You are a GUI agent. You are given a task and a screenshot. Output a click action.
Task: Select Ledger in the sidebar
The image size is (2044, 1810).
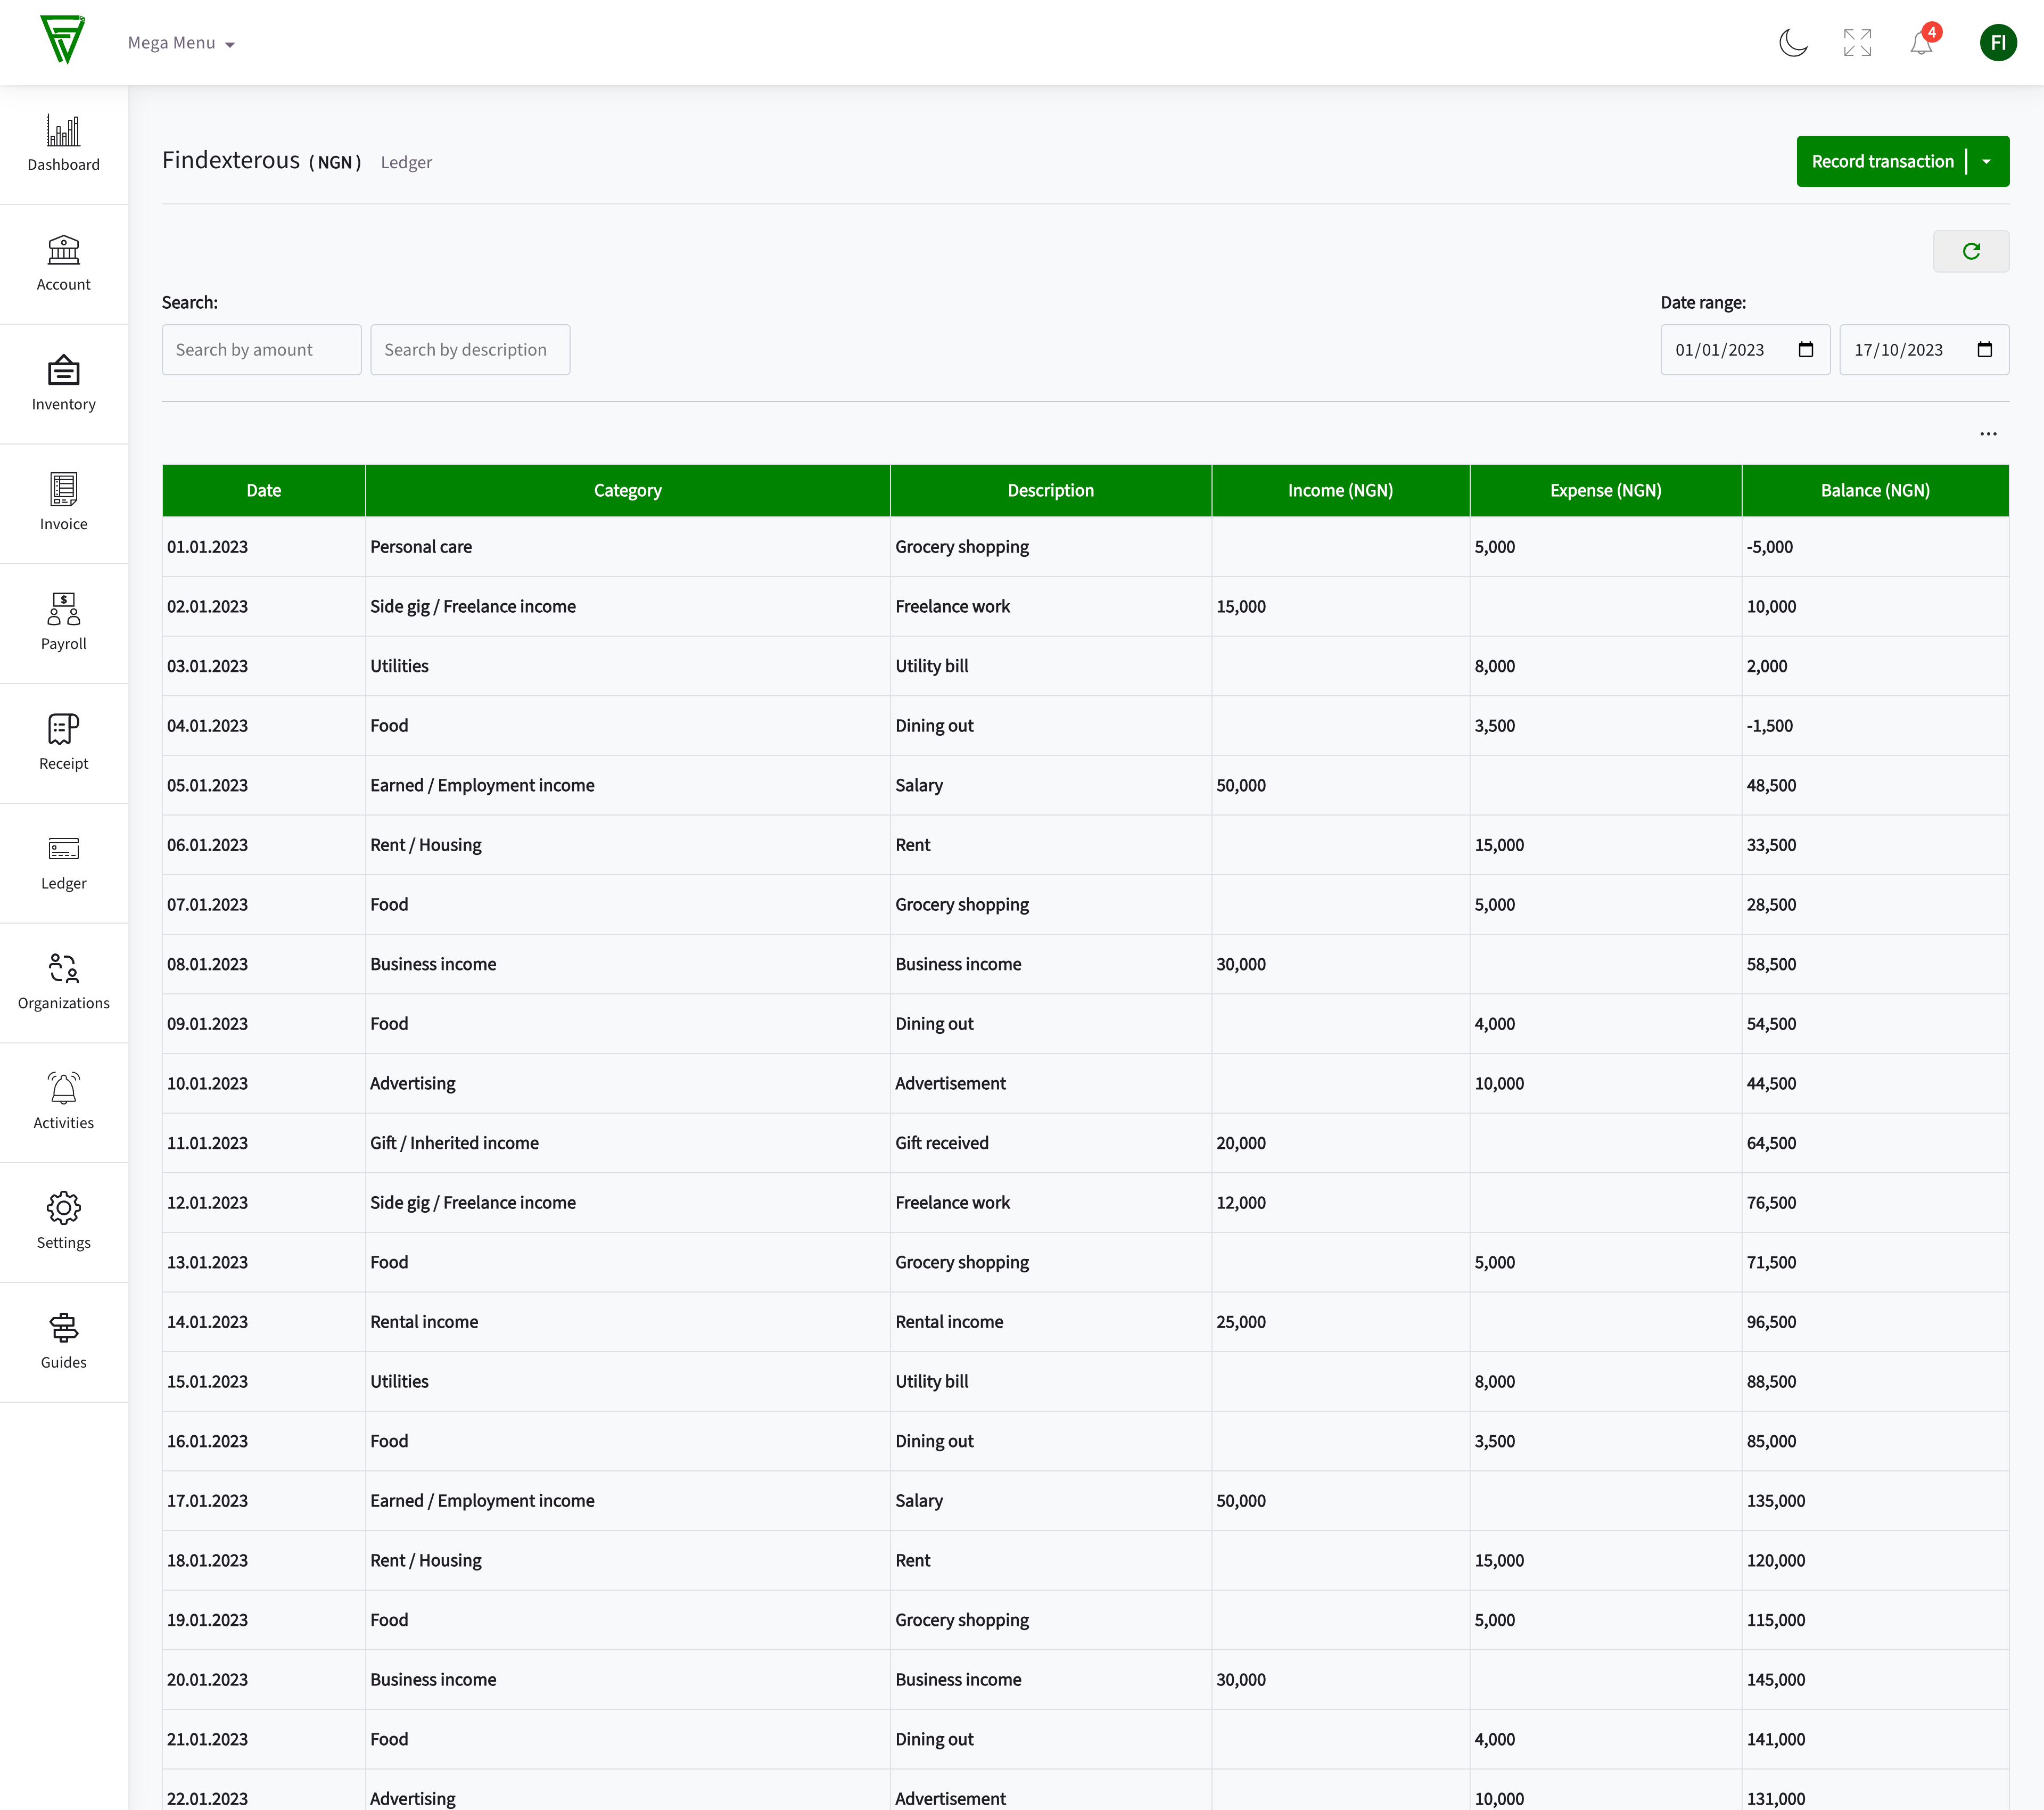coord(63,863)
